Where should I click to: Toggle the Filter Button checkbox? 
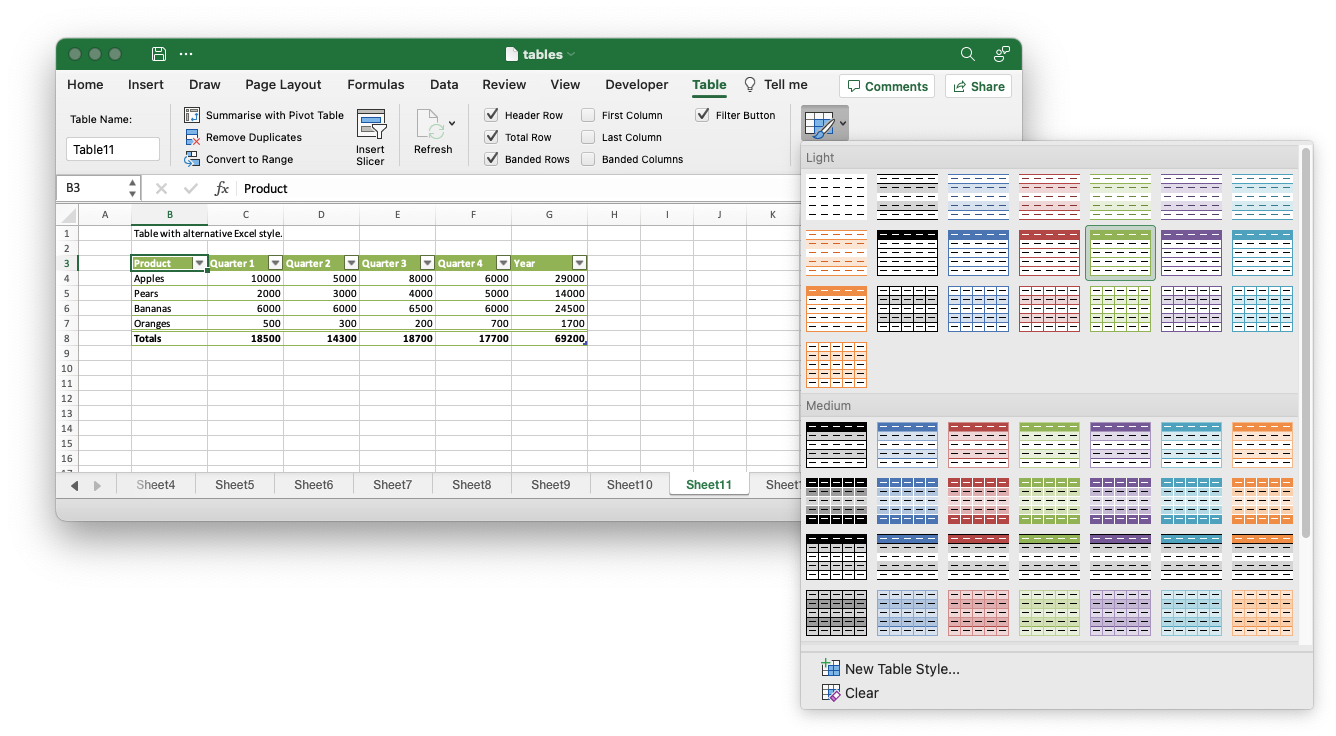(702, 115)
